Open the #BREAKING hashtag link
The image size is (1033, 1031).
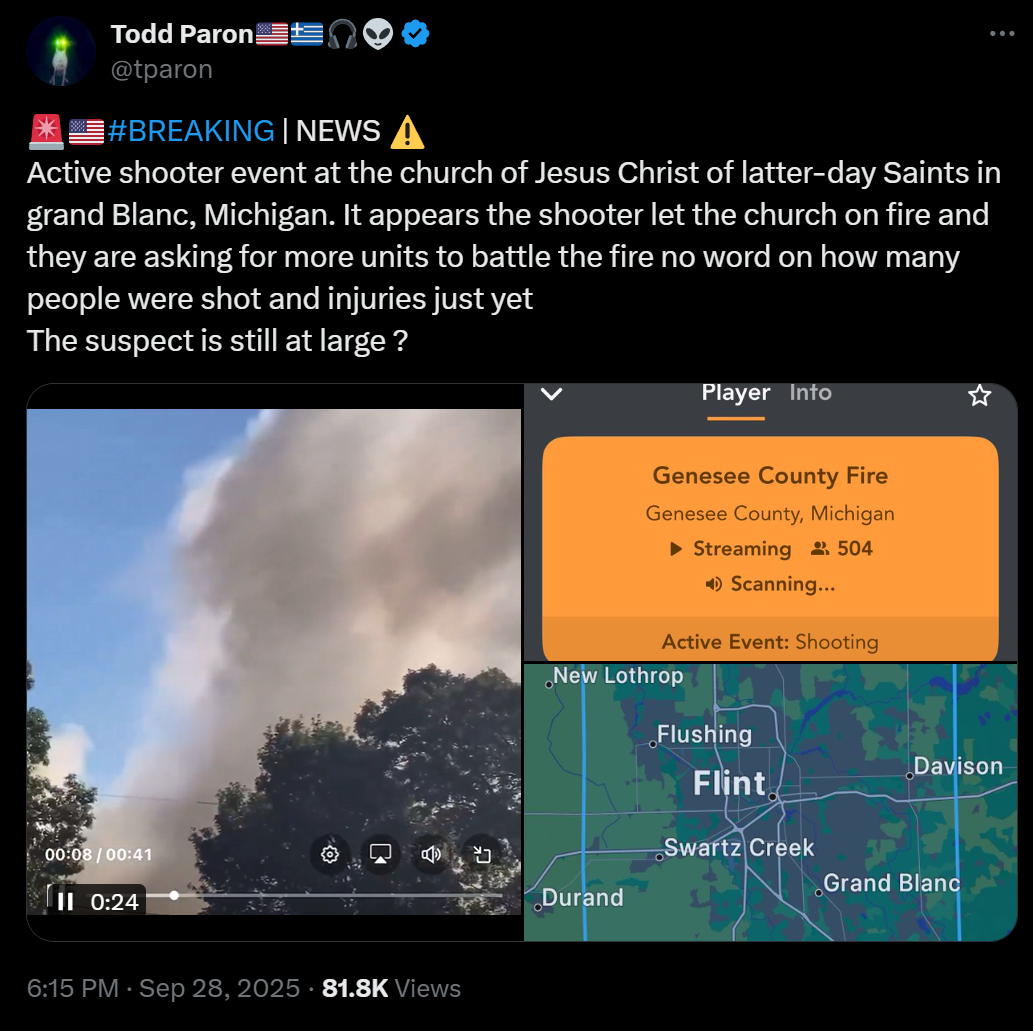191,131
